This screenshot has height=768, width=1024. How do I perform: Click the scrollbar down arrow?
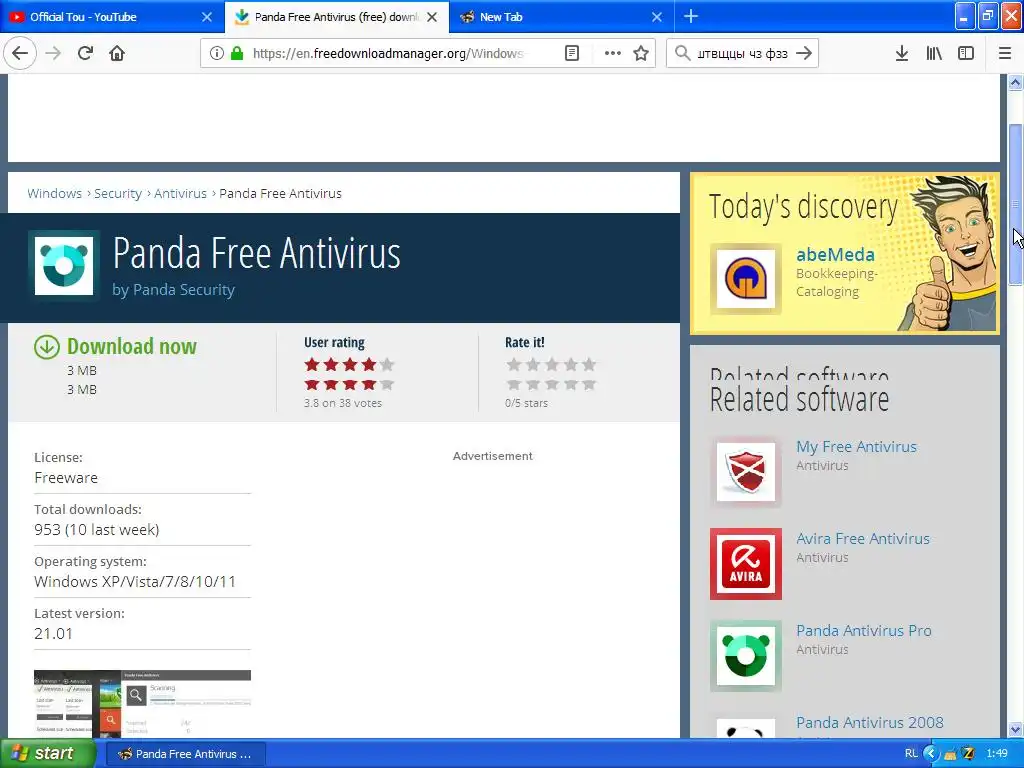click(x=1015, y=729)
